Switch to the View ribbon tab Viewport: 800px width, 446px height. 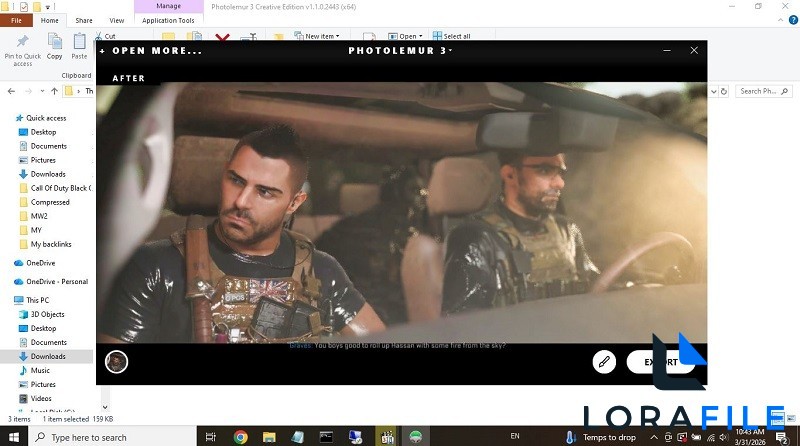pyautogui.click(x=117, y=20)
